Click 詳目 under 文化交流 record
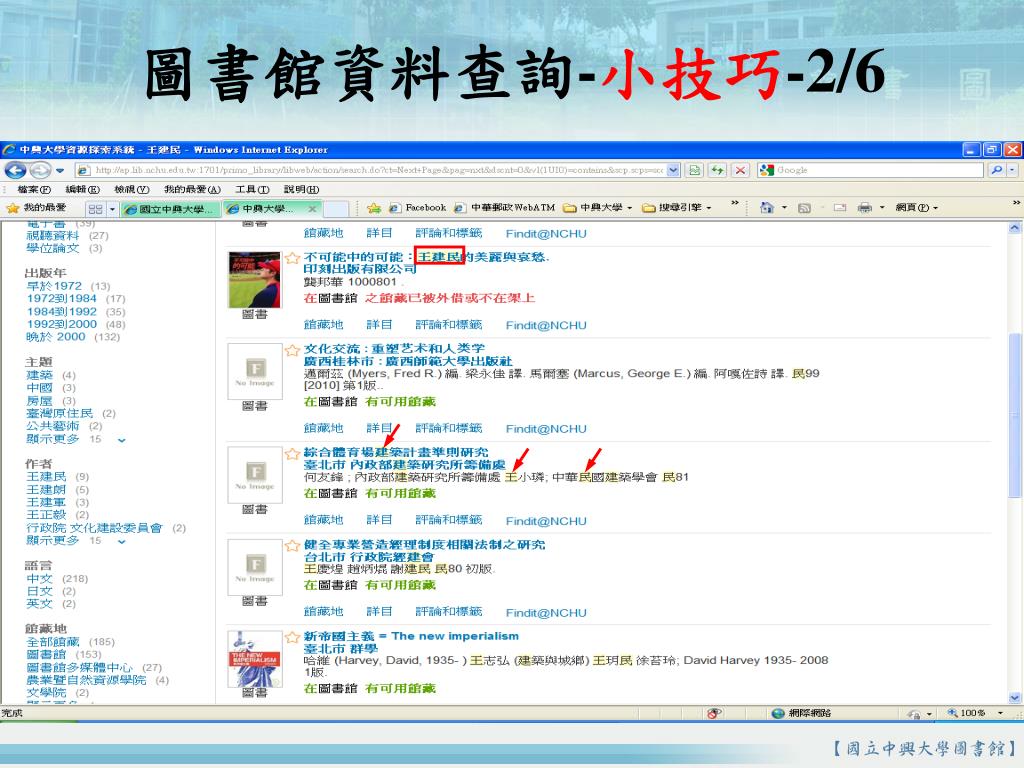The image size is (1024, 768). tap(379, 428)
